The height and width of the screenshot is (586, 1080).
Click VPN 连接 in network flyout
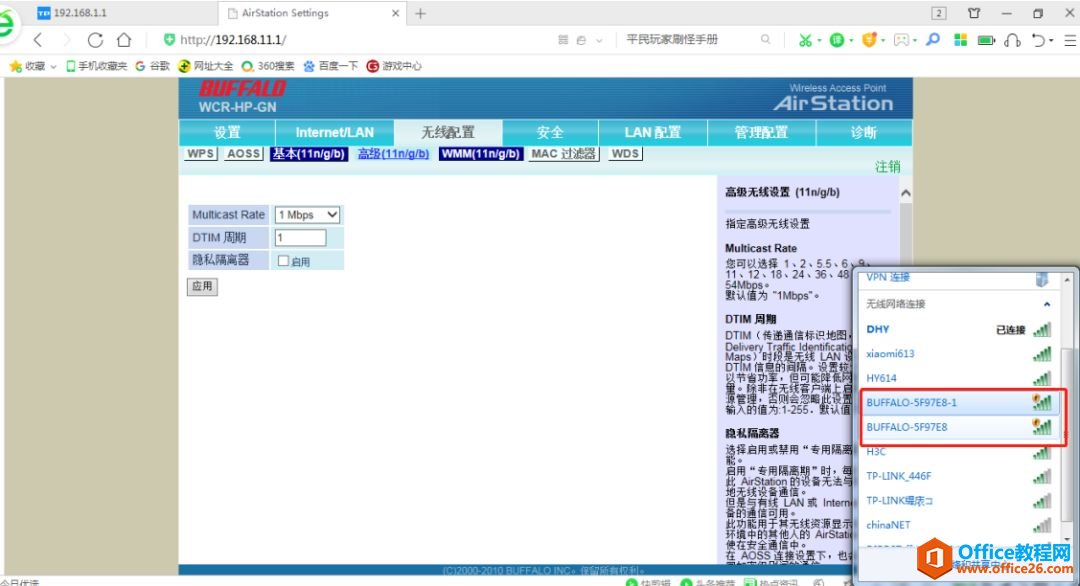click(888, 277)
